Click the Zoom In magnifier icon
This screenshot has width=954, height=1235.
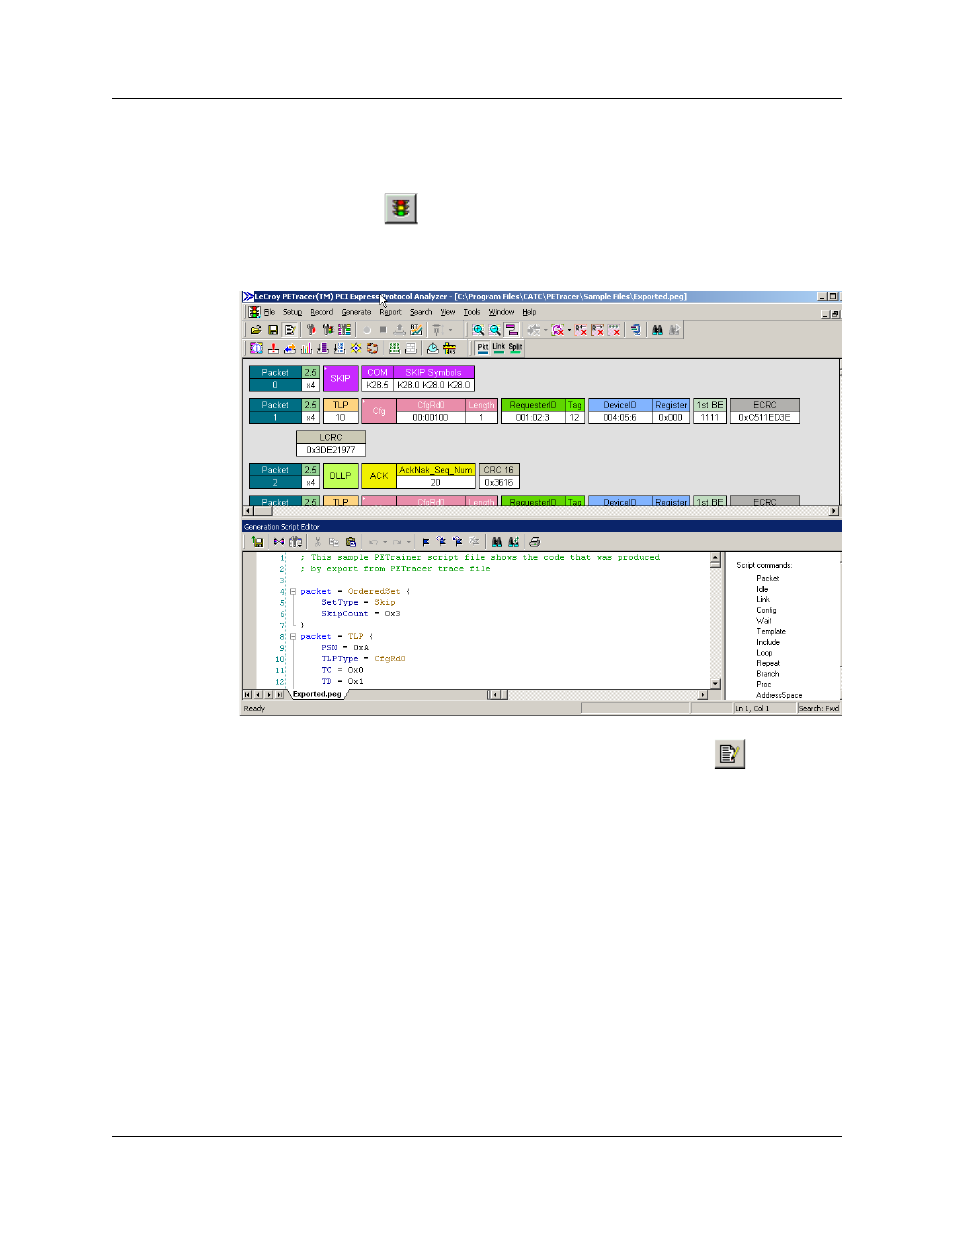479,330
